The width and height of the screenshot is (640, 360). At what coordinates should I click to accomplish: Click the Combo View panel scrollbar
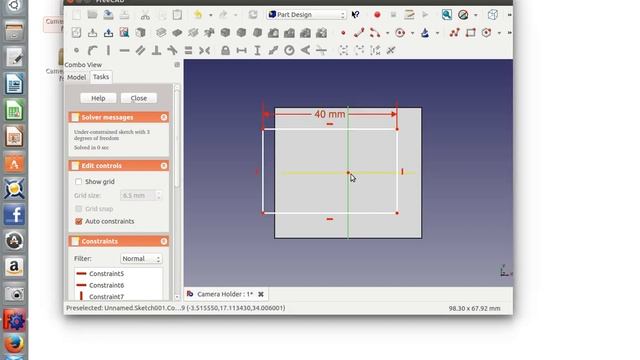click(177, 139)
